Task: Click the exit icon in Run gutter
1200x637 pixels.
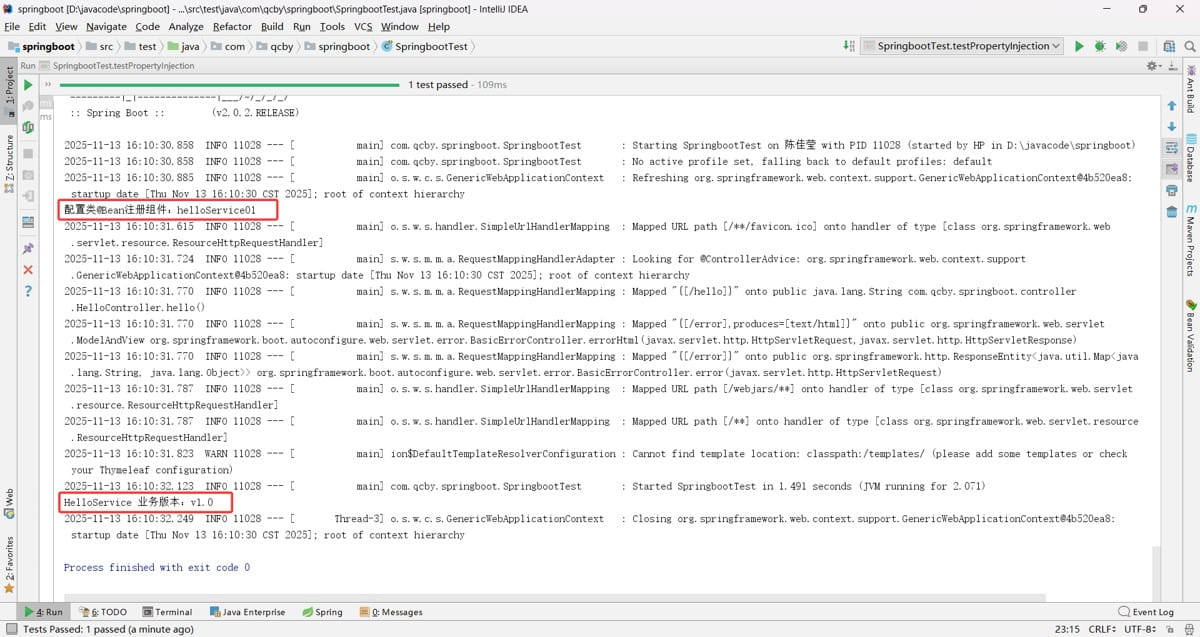Action: pos(28,196)
